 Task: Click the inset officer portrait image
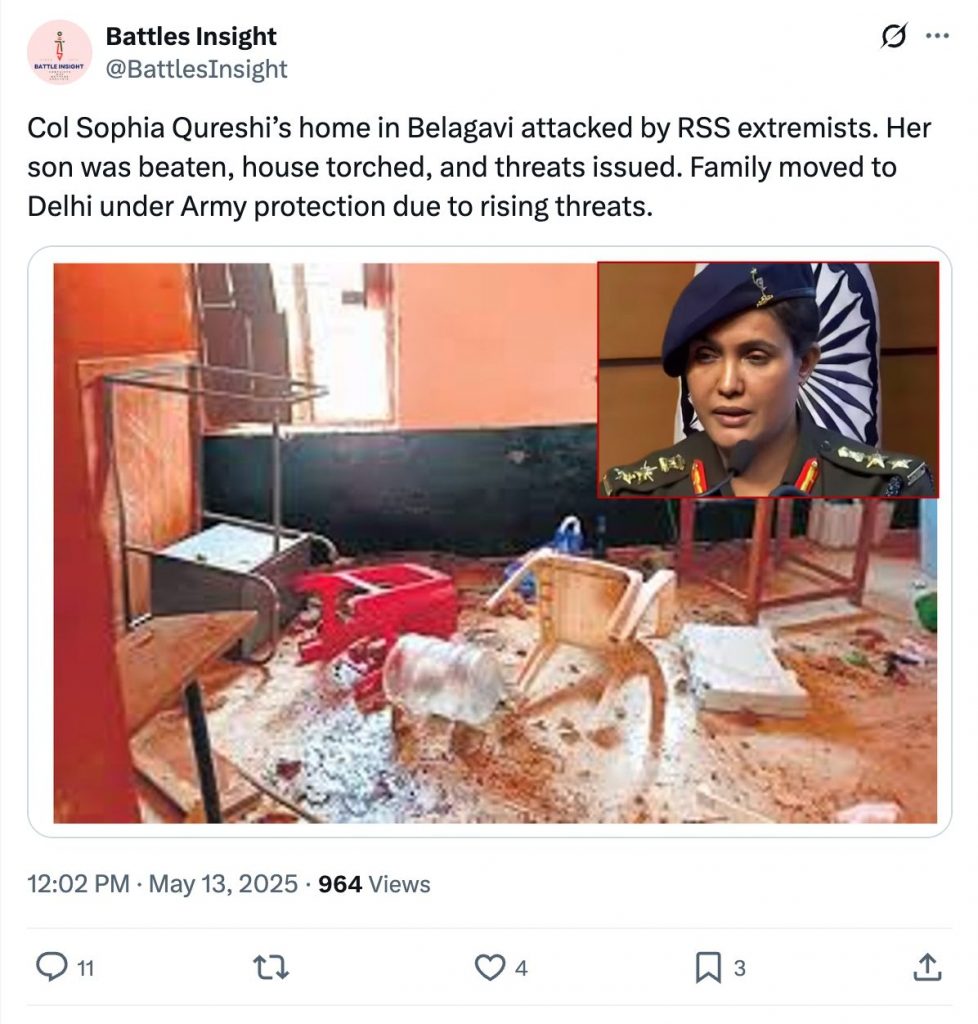click(x=767, y=380)
